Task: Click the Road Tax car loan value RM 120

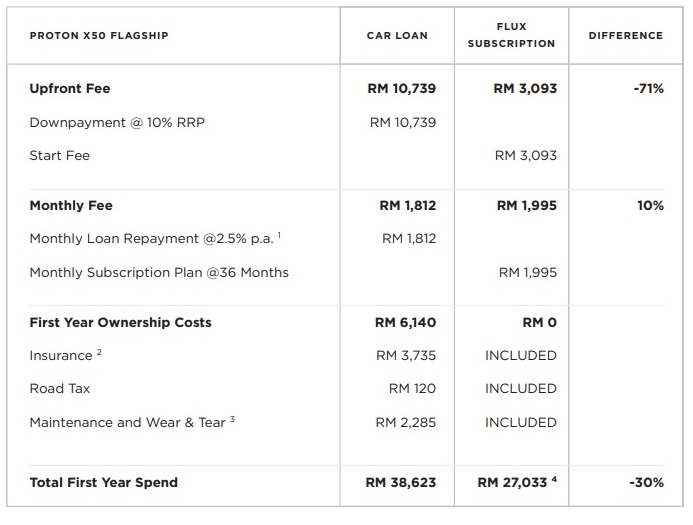Action: (412, 389)
